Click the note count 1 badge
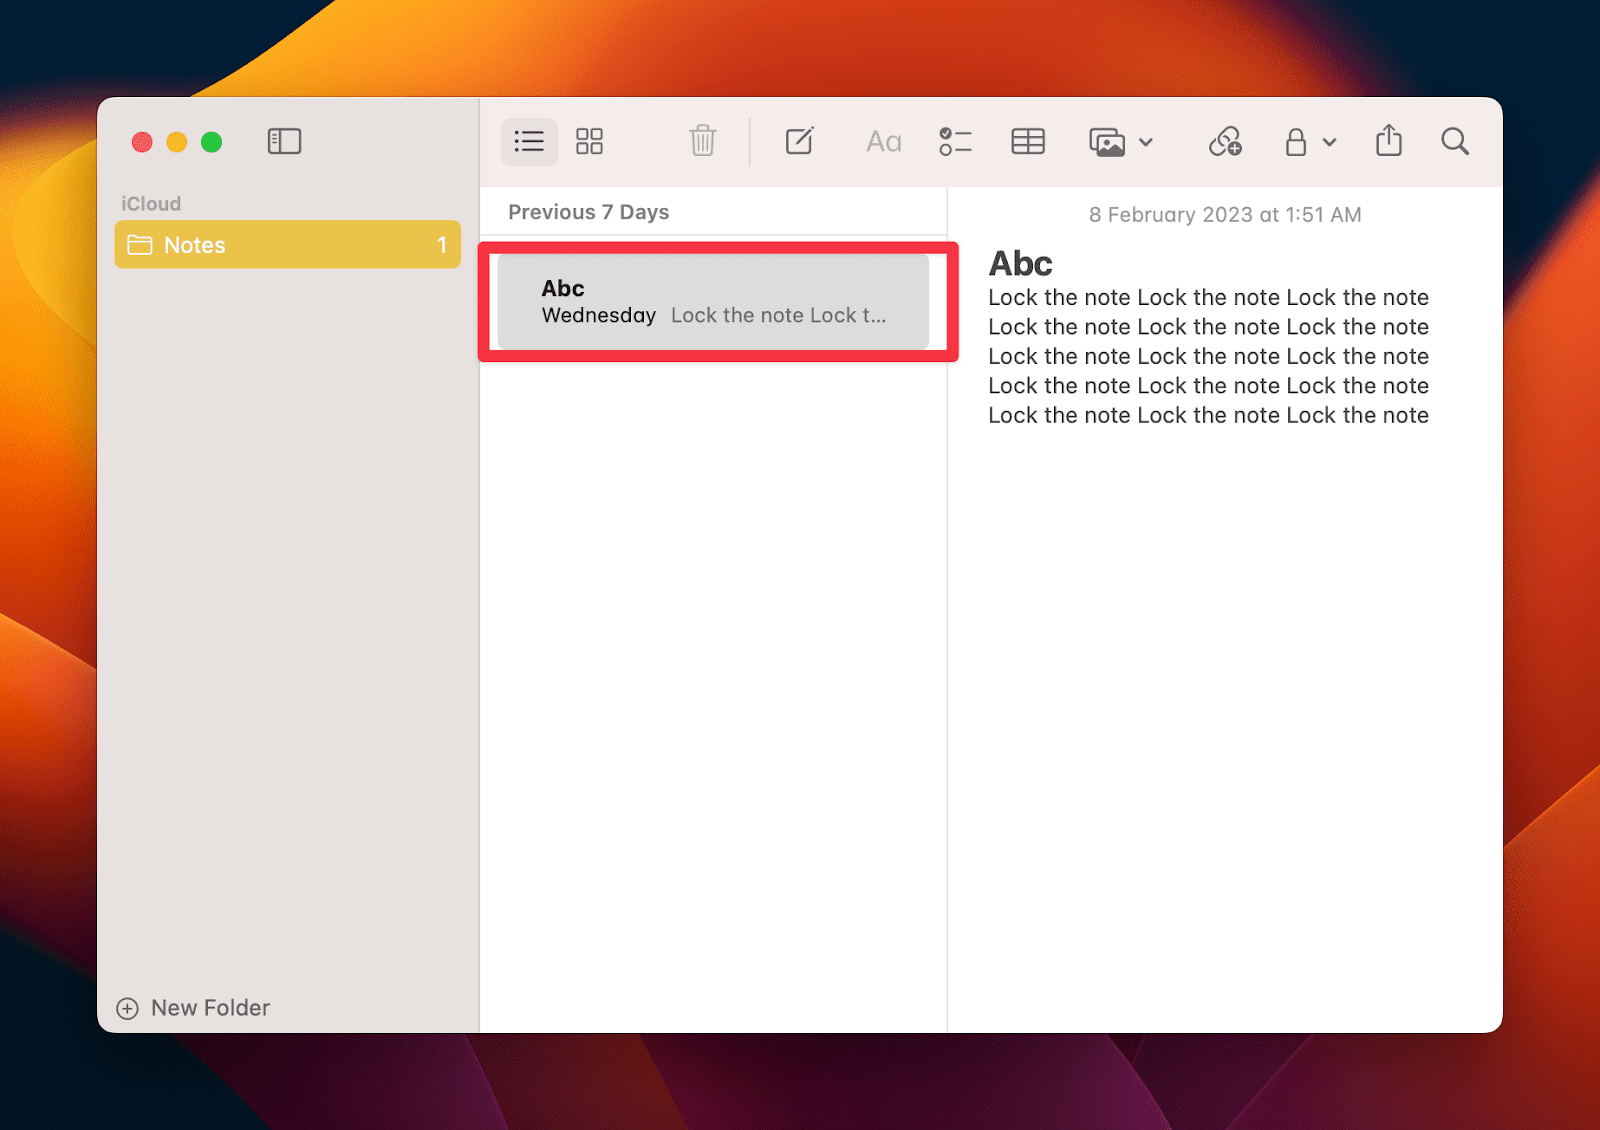Viewport: 1600px width, 1130px height. coord(442,245)
